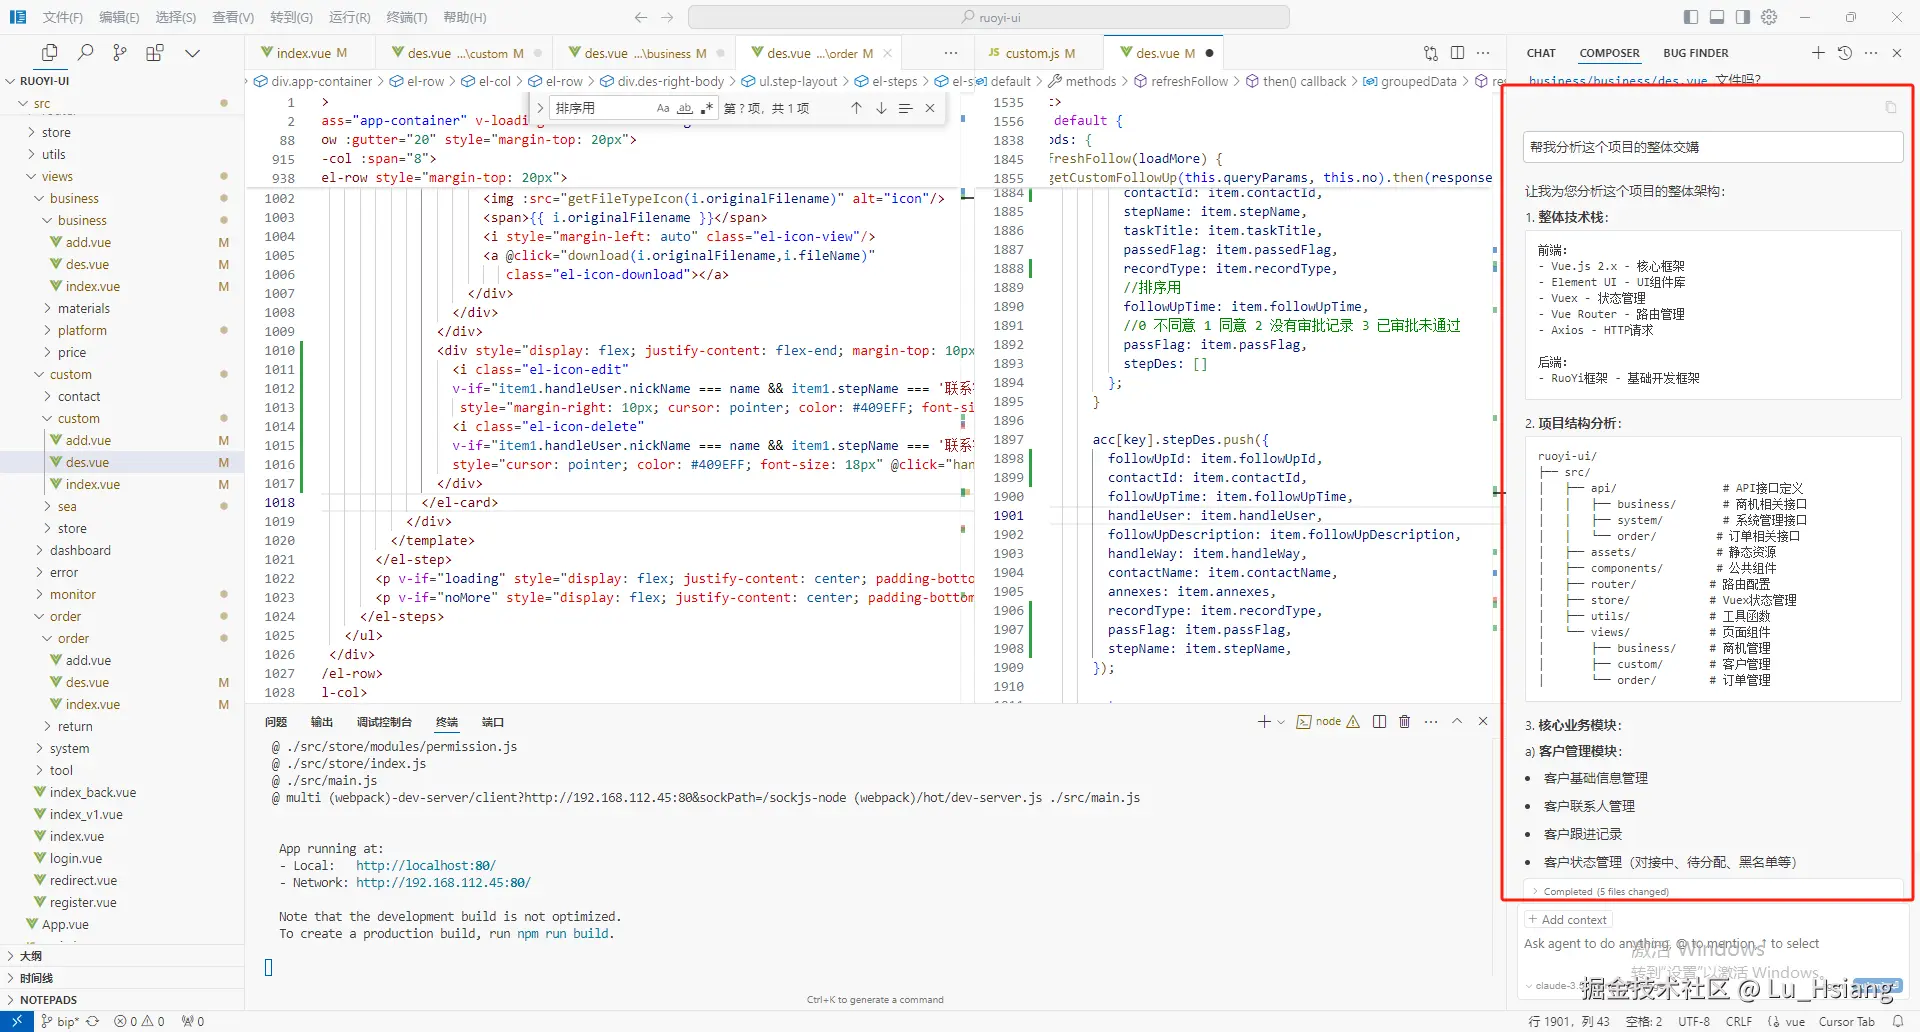
Task: Show more activity bar views chevron
Action: tap(193, 53)
